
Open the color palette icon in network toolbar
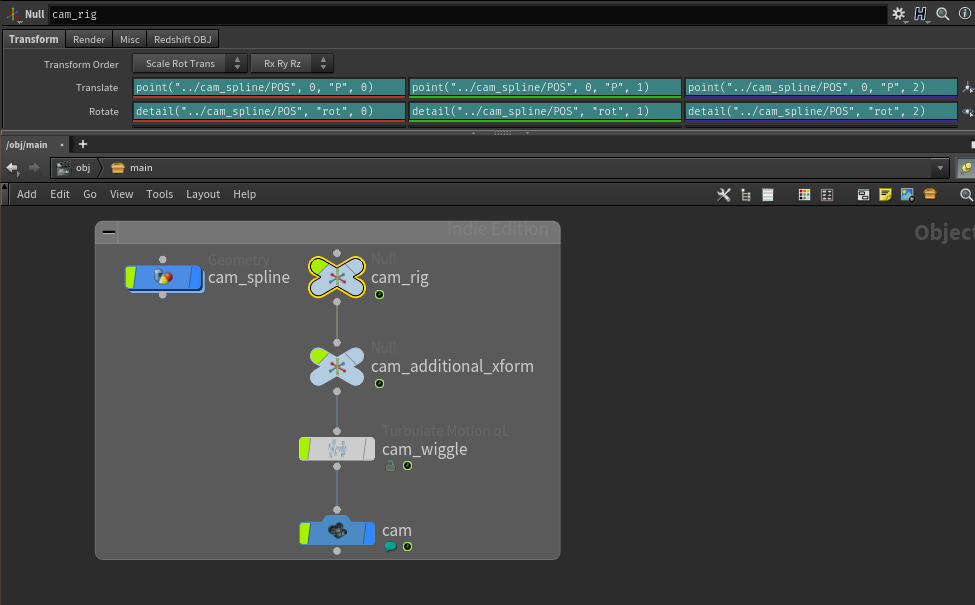click(x=804, y=194)
